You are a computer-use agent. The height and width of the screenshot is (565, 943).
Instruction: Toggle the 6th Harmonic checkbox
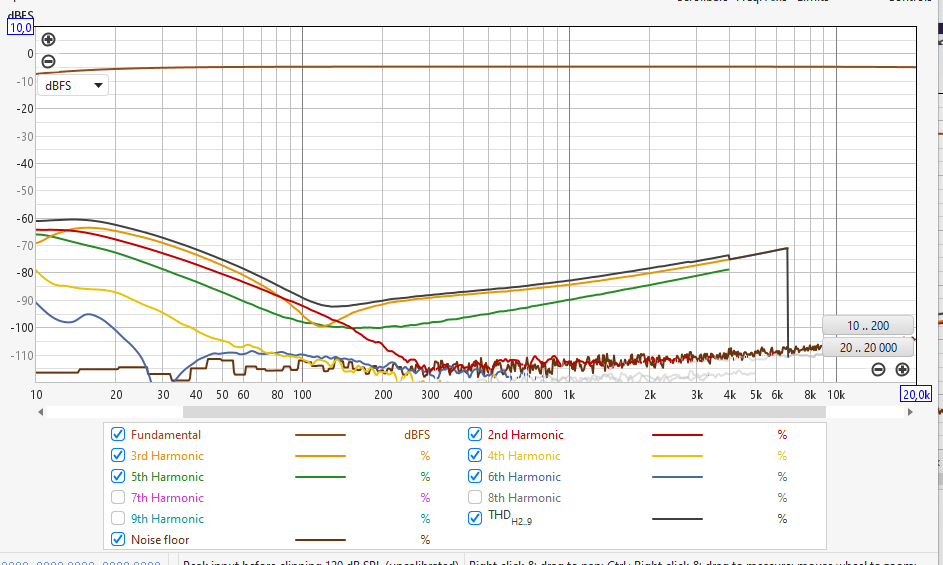click(475, 477)
